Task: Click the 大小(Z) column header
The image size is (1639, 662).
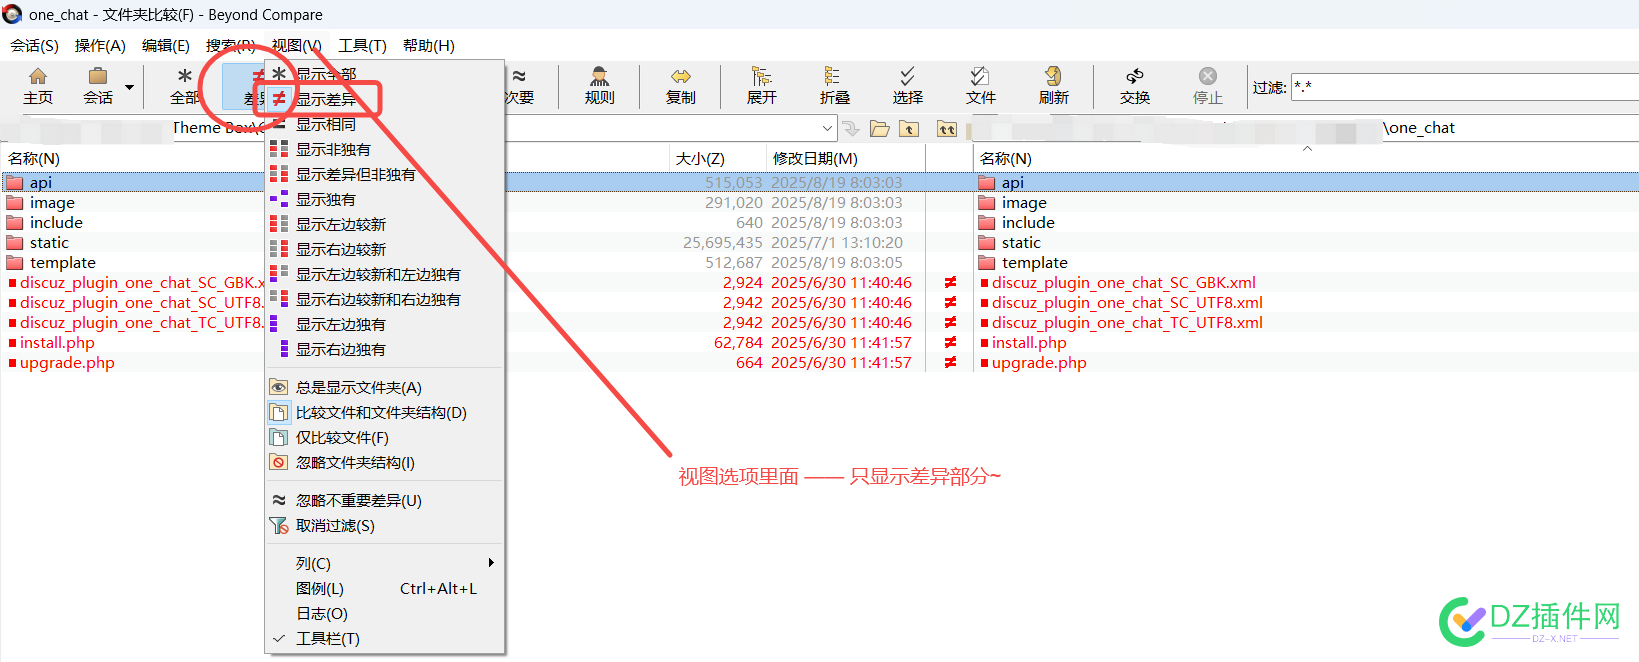Action: point(700,158)
